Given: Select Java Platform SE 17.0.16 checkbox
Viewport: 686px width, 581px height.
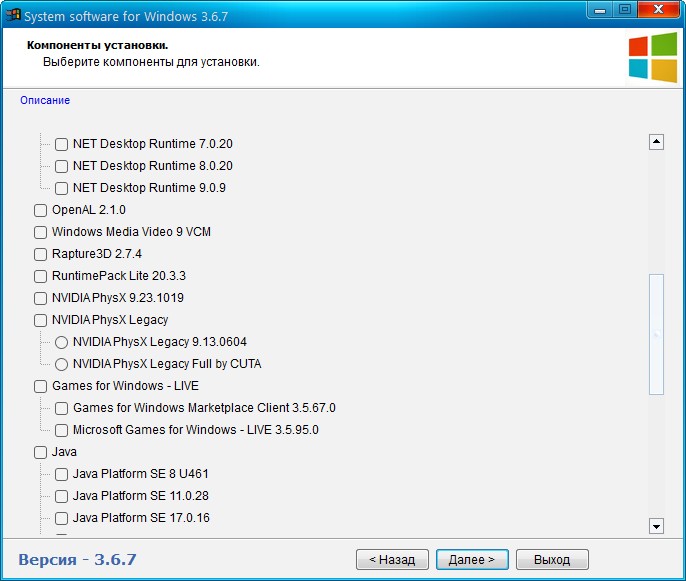Looking at the screenshot, I should [x=61, y=518].
